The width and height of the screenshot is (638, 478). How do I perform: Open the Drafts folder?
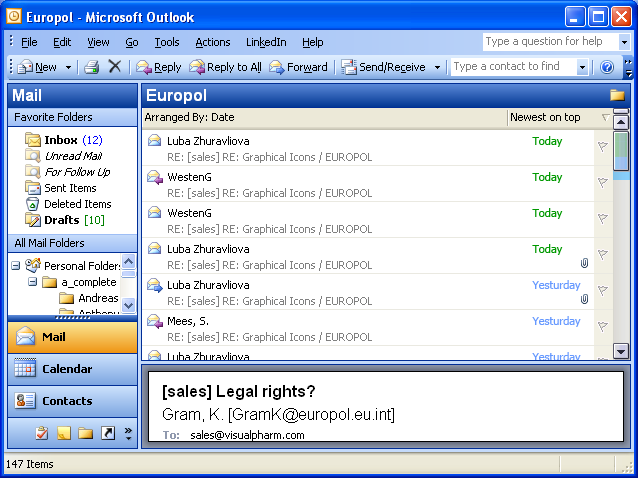(65, 220)
